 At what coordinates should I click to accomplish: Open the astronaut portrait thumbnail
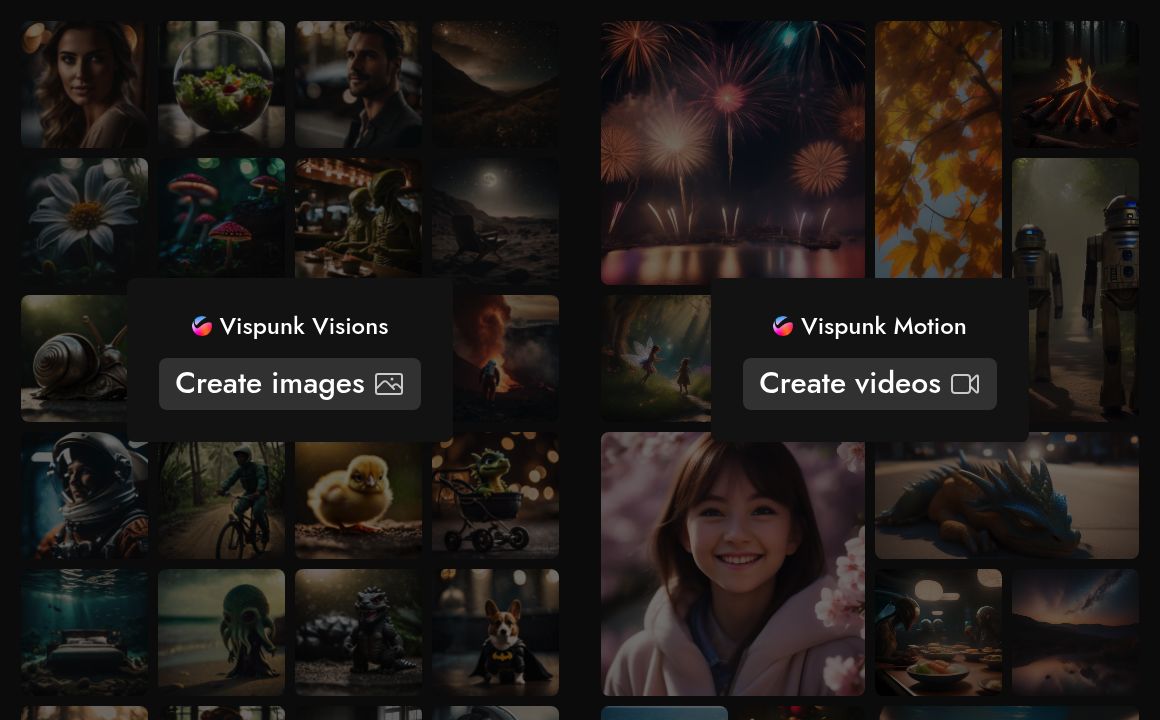click(x=84, y=495)
